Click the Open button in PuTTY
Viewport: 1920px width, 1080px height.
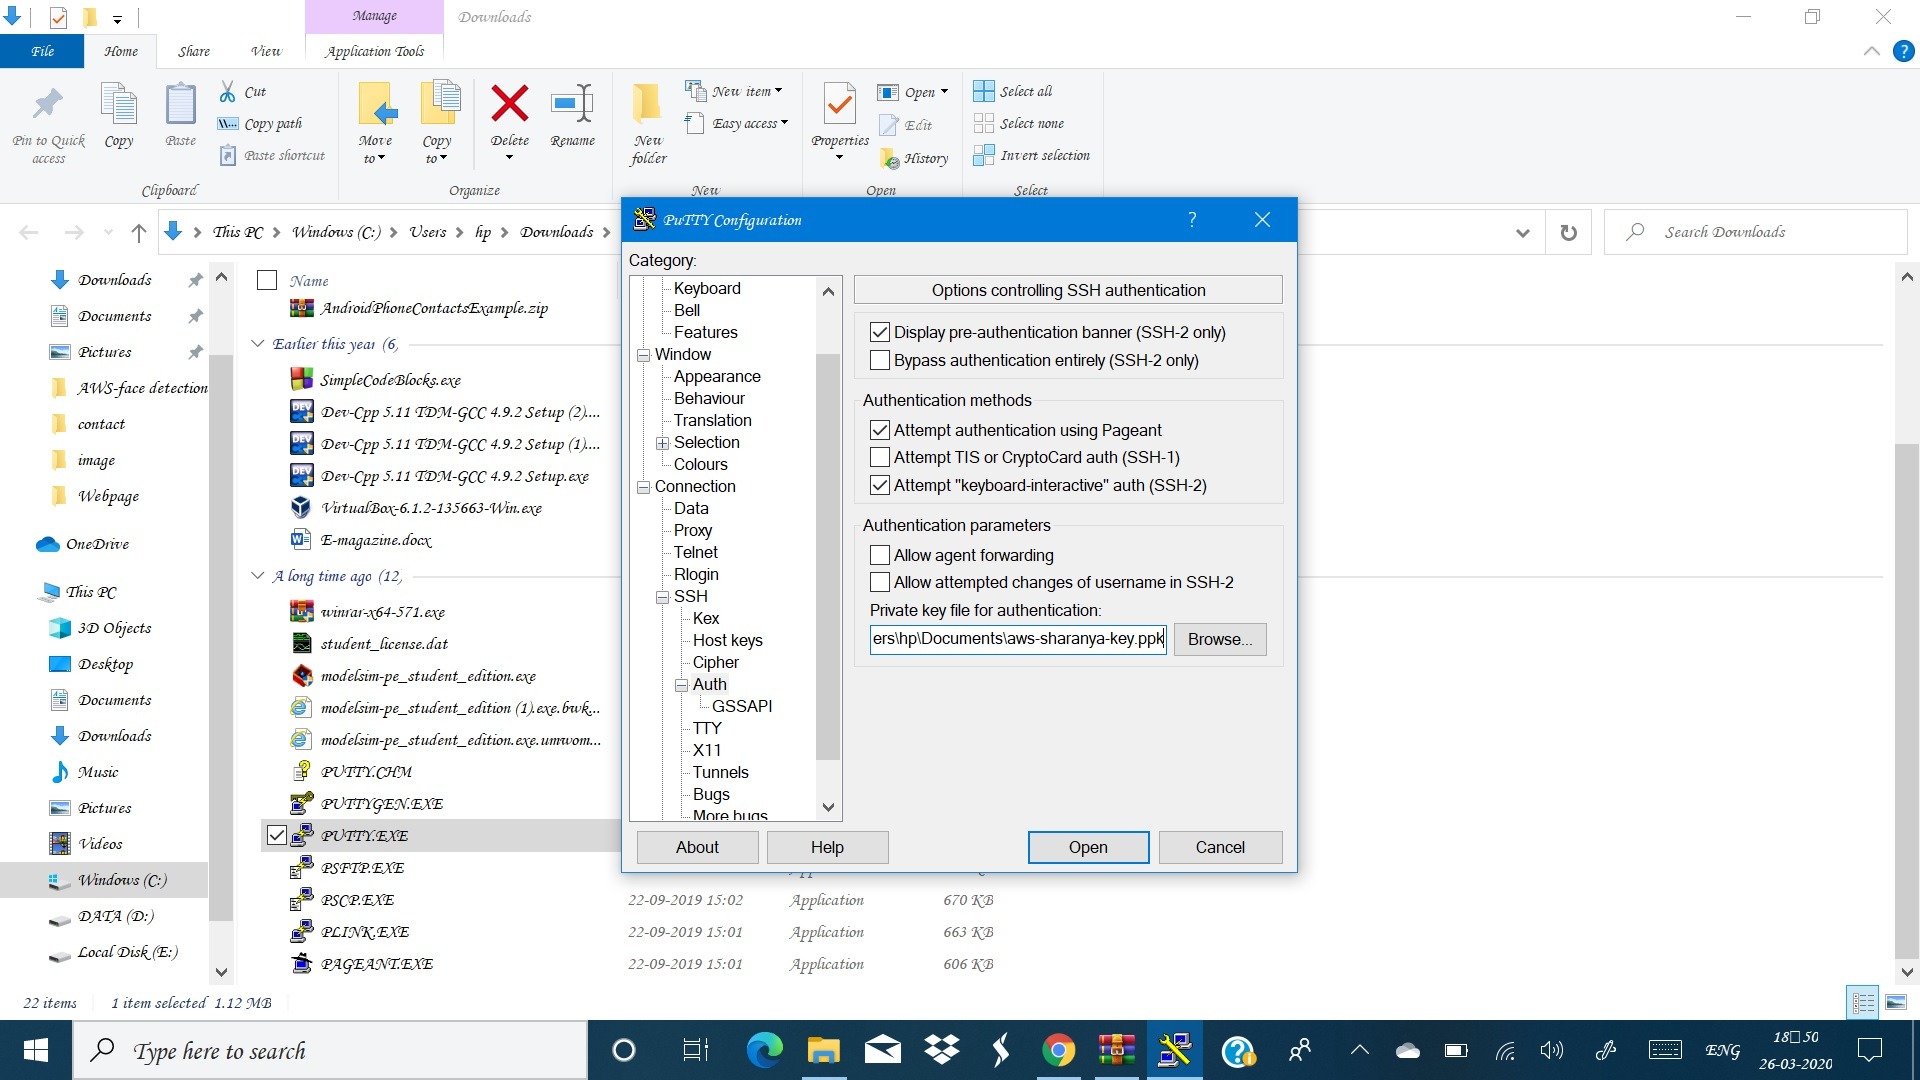[x=1088, y=847]
